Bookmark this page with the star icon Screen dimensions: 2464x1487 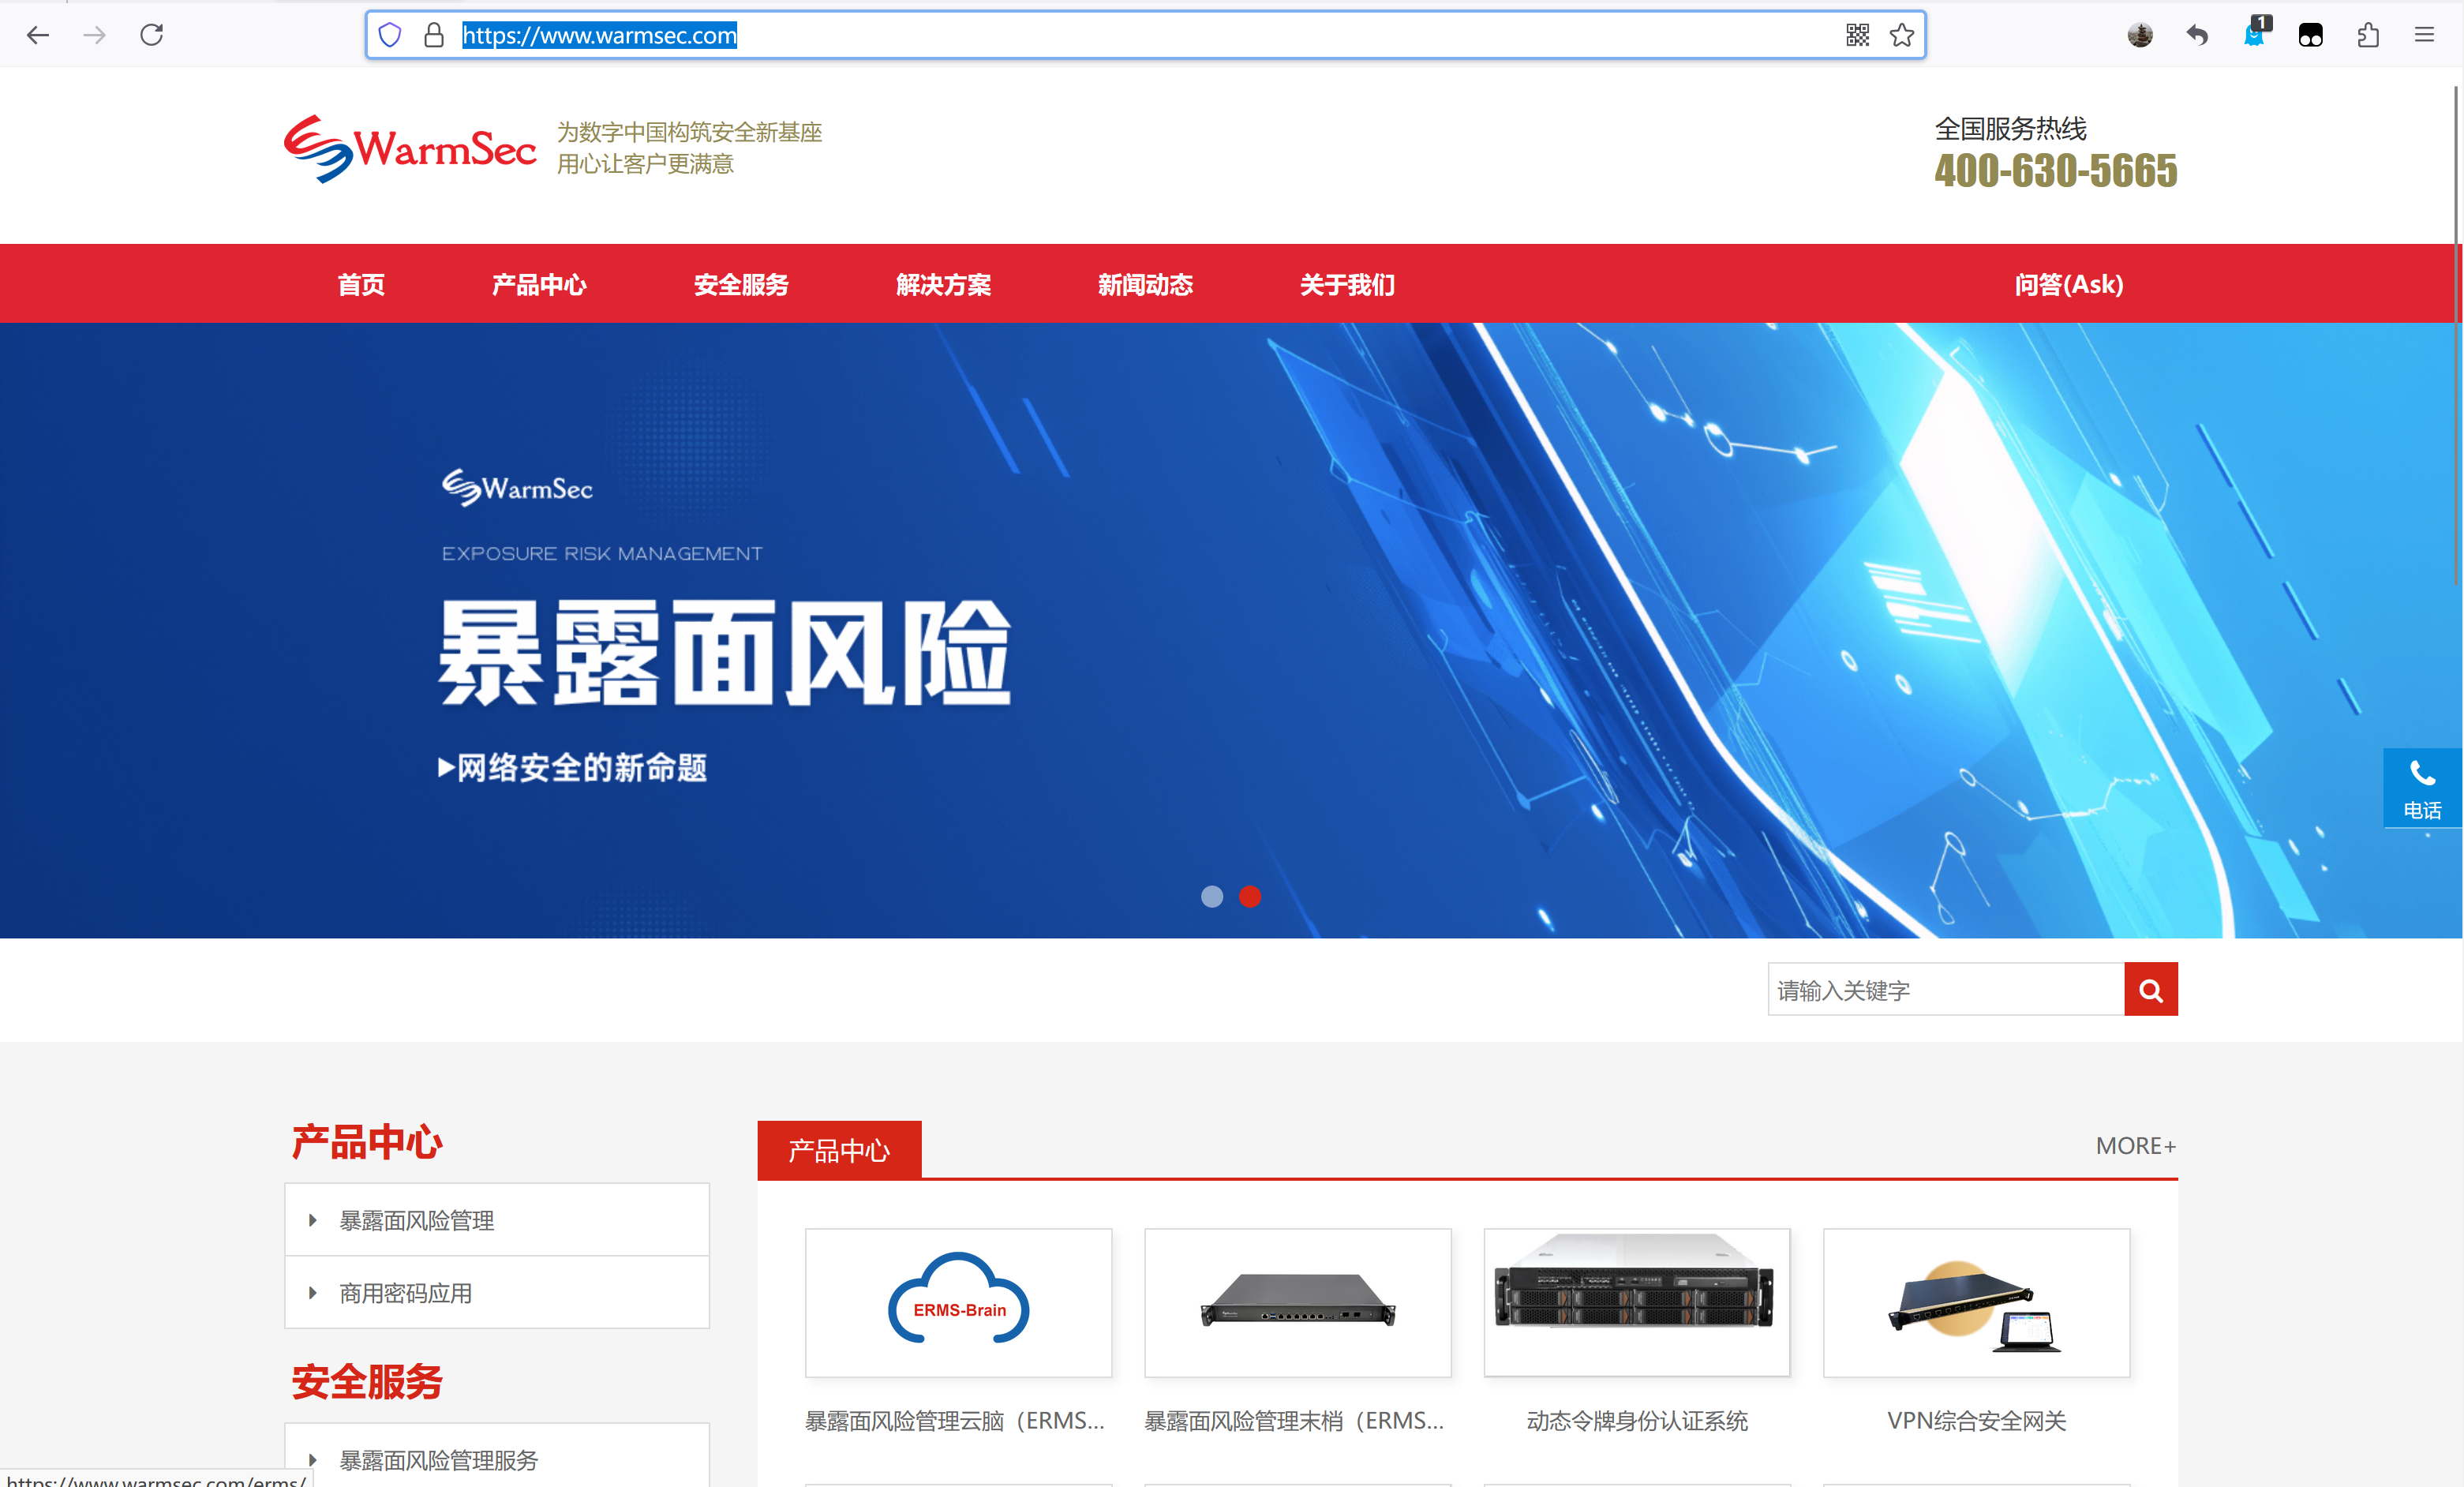point(1901,34)
